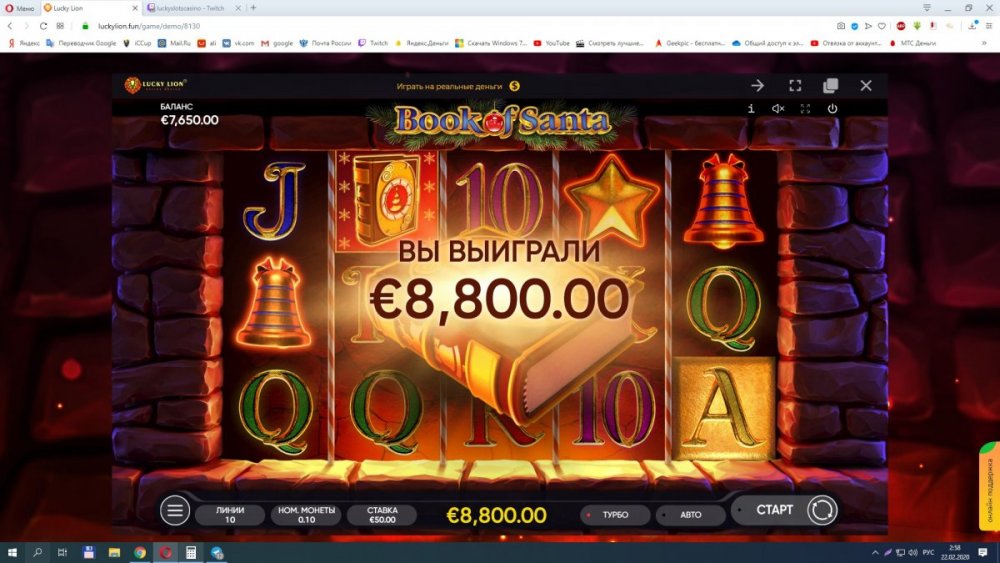Open the Линии lines selector
1000x563 pixels.
(x=230, y=515)
